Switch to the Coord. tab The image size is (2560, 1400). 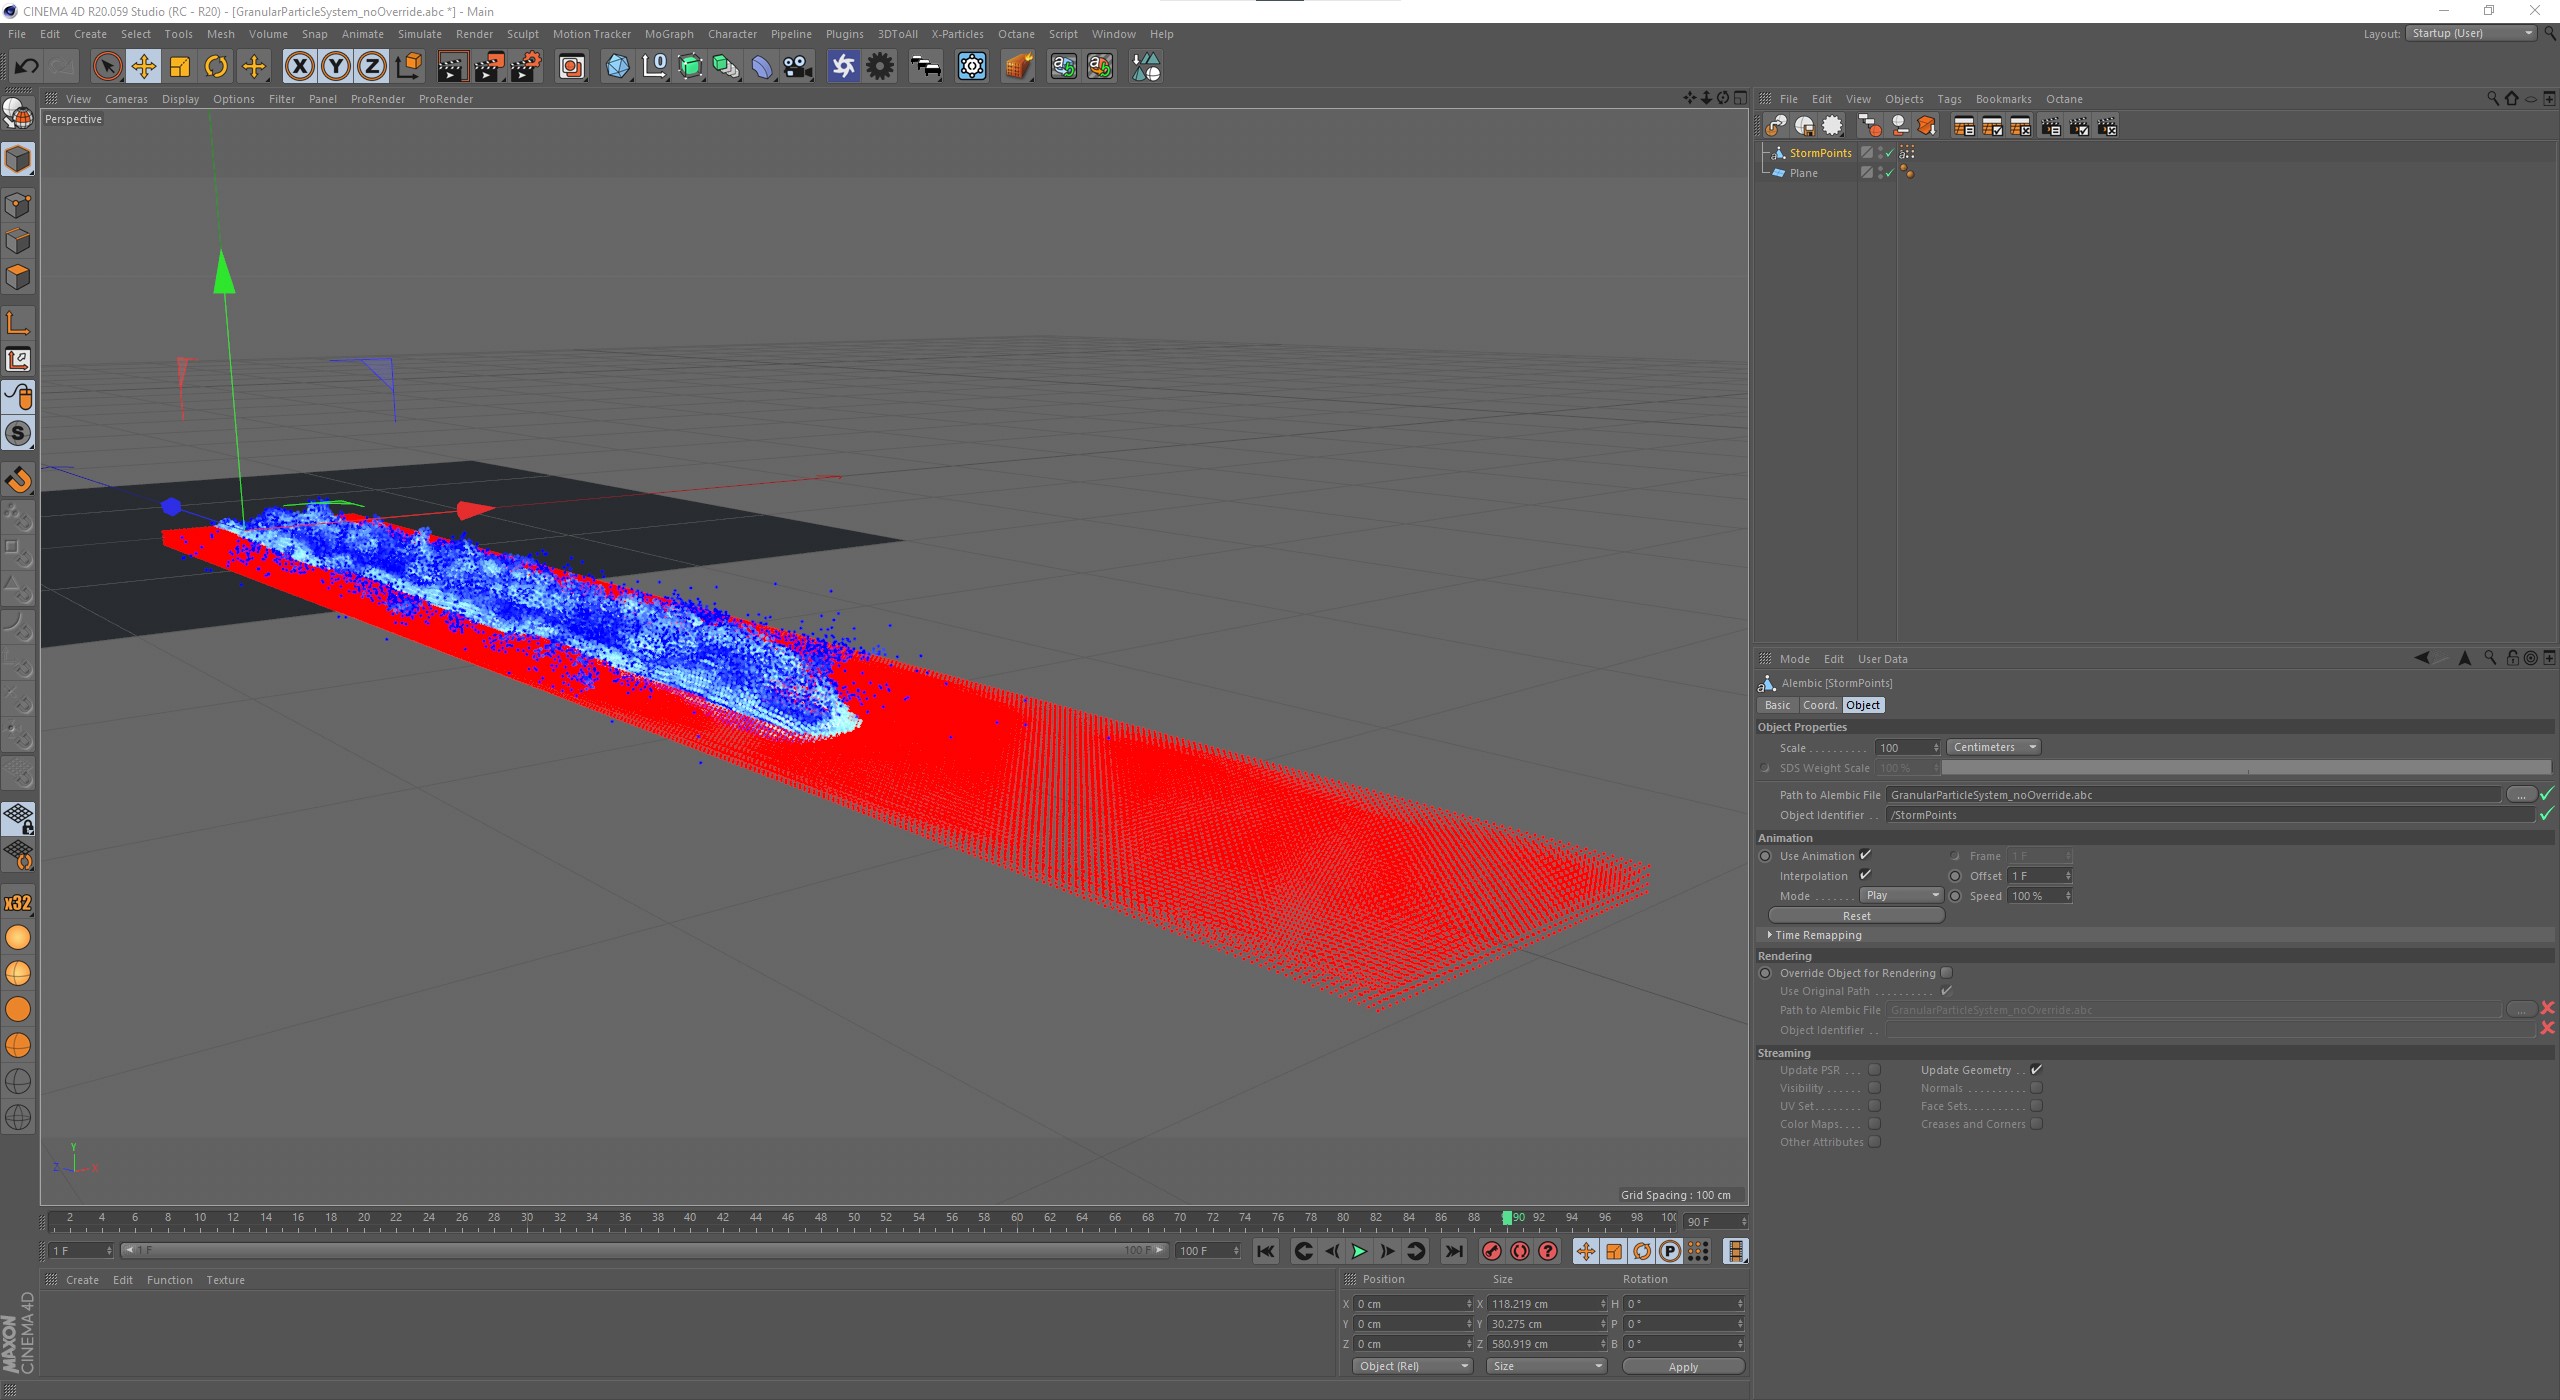1819,705
